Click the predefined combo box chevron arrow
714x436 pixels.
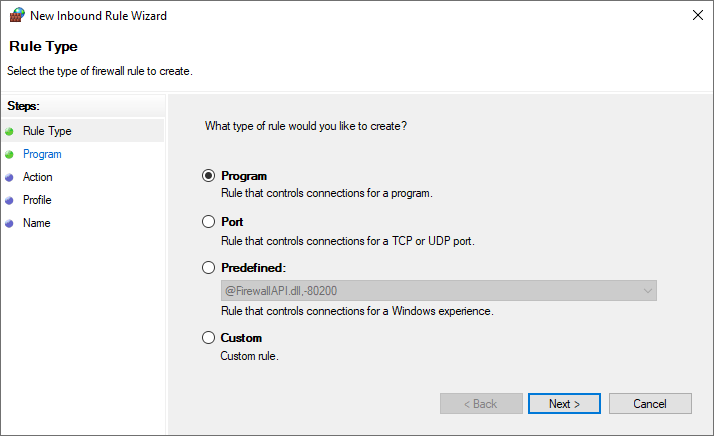[648, 291]
